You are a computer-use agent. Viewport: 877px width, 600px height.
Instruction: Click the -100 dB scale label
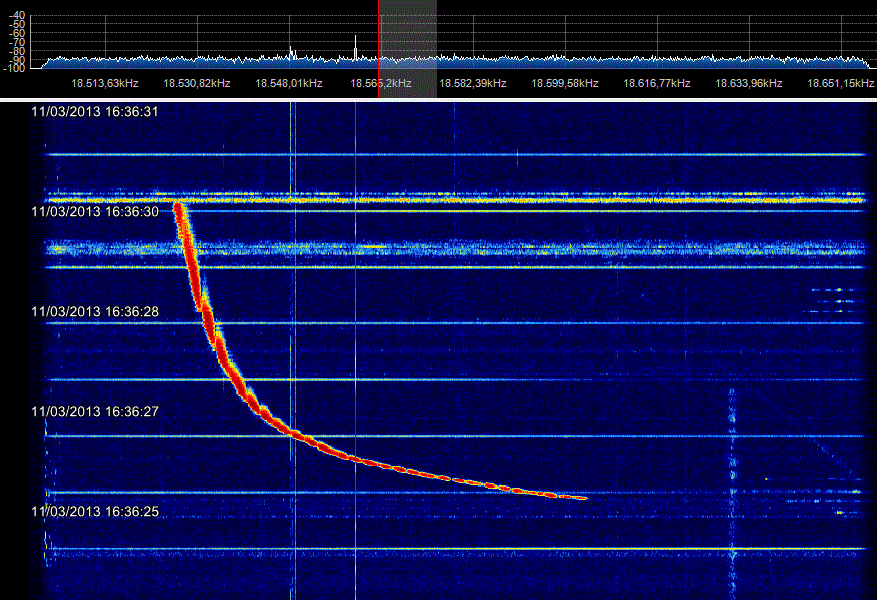coord(14,68)
